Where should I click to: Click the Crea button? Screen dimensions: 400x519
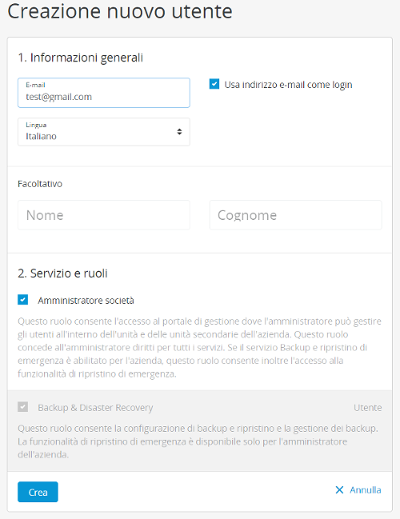38,492
